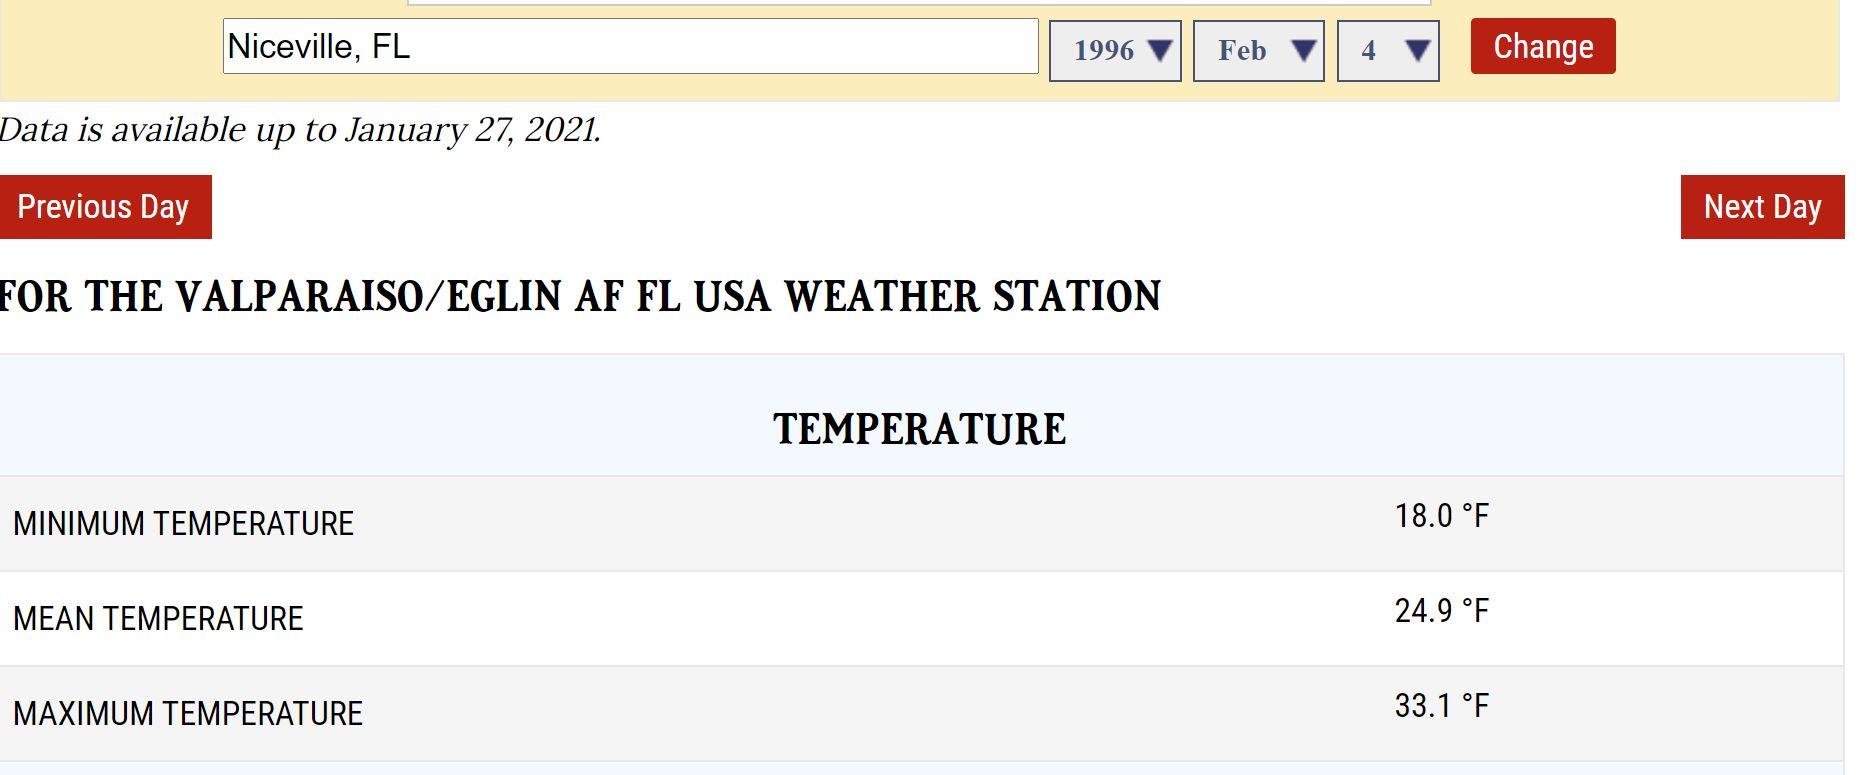Click the day dropdown arrow icon
Screen dimensions: 1859x775
(1417, 50)
